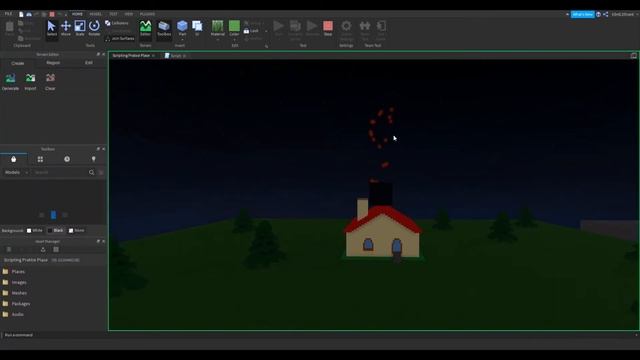Screen dimensions: 640x360
Task: Switch to the VIEW ribbon tab
Action: (x=129, y=14)
